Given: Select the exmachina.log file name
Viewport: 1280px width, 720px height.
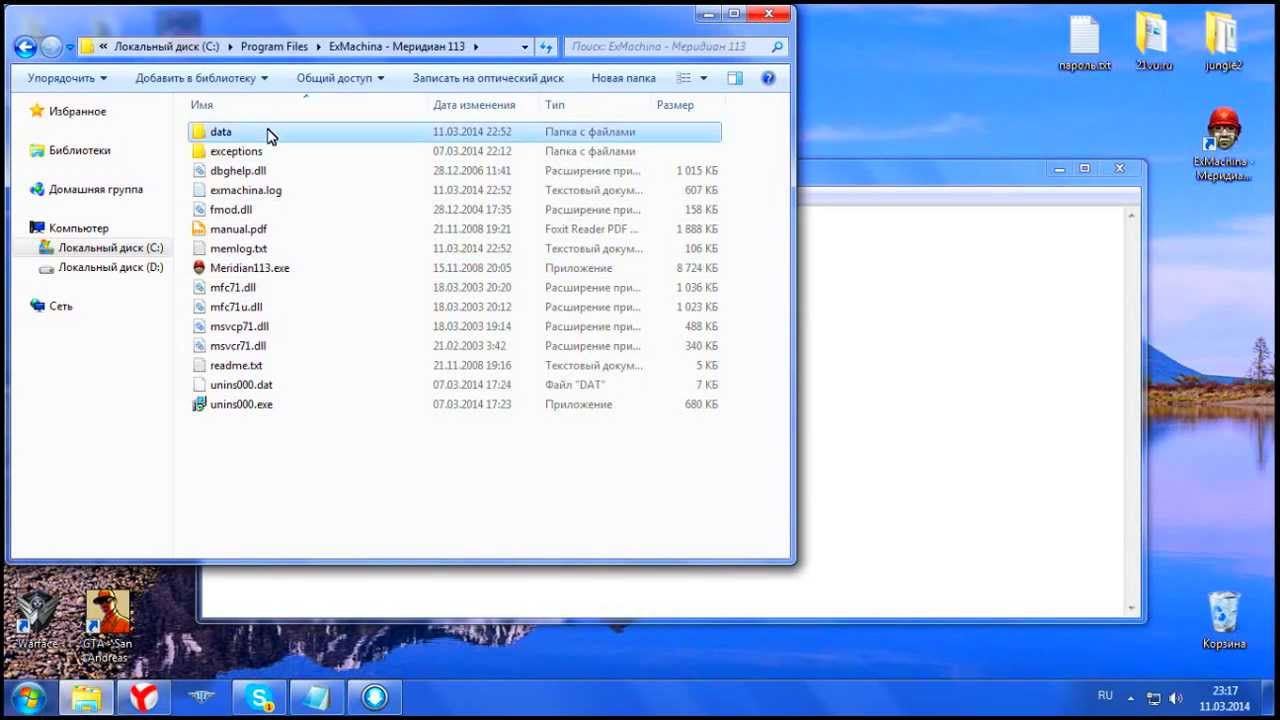Looking at the screenshot, I should (x=246, y=190).
